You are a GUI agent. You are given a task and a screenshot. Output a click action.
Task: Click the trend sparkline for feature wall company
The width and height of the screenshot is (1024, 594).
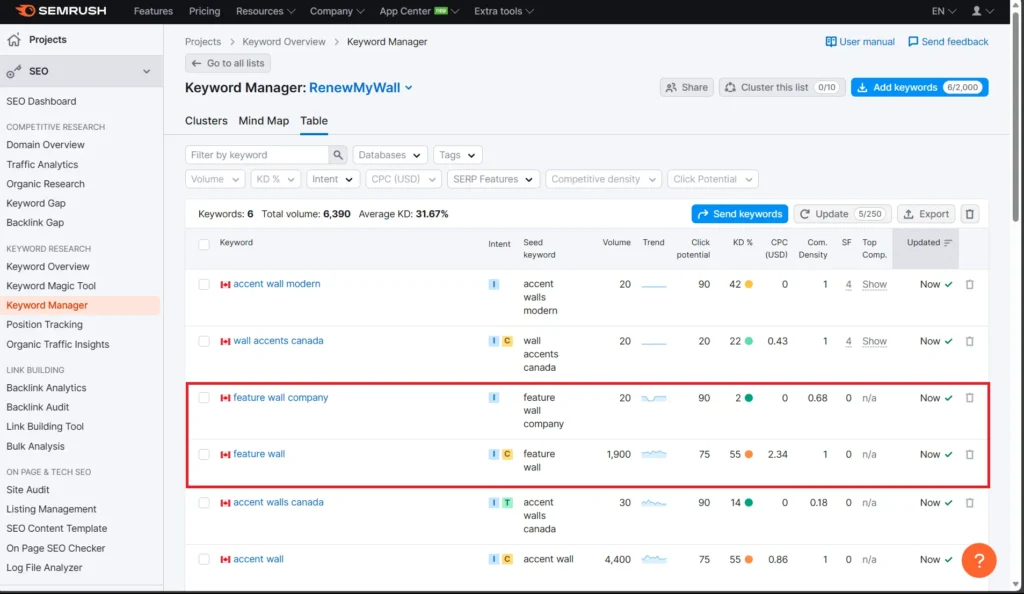coord(654,398)
